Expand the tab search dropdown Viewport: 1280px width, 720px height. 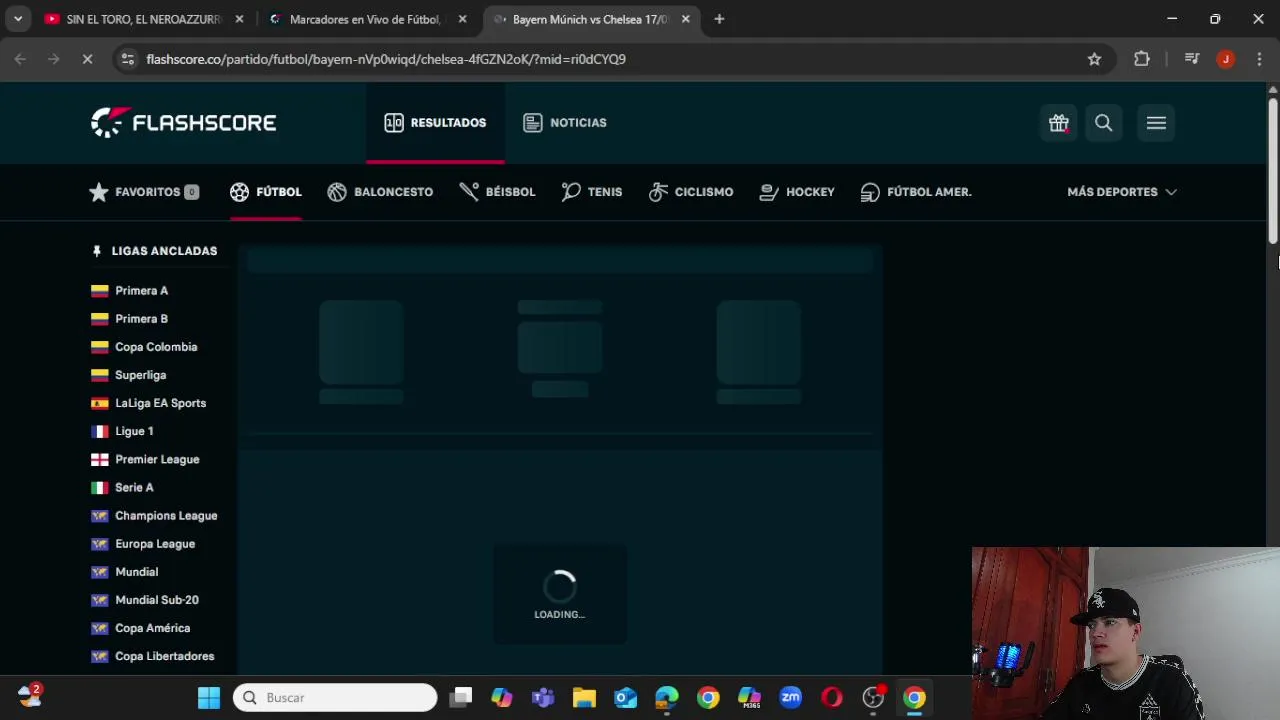click(x=18, y=19)
